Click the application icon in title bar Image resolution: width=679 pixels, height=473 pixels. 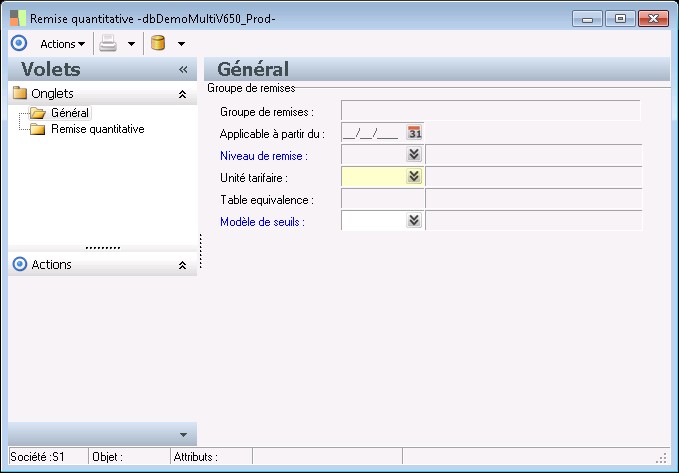pyautogui.click(x=18, y=19)
